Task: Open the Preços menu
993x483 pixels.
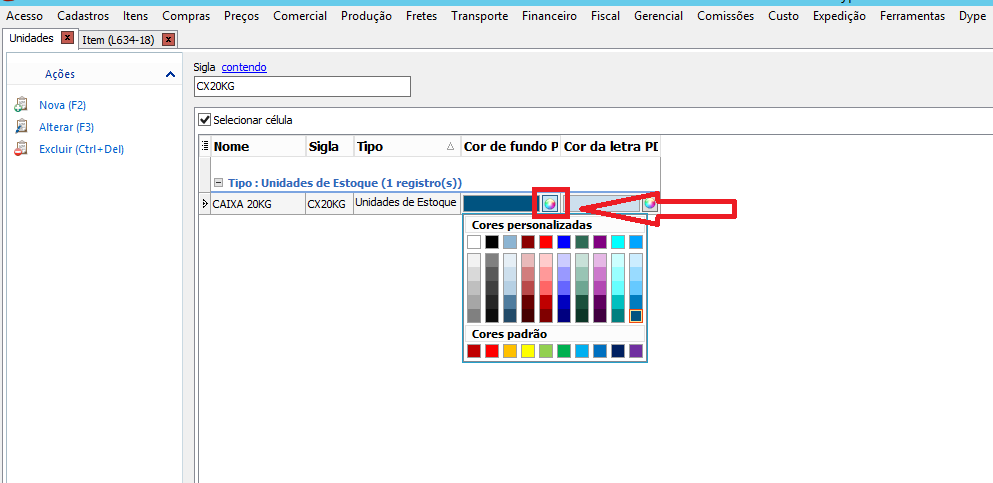Action: (x=241, y=16)
